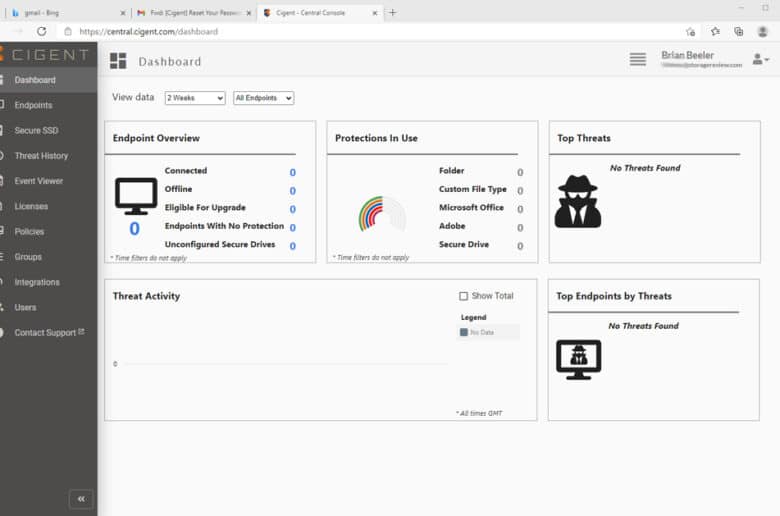780x516 pixels.
Task: Click Unconfigured Secure Drives count
Action: (292, 246)
